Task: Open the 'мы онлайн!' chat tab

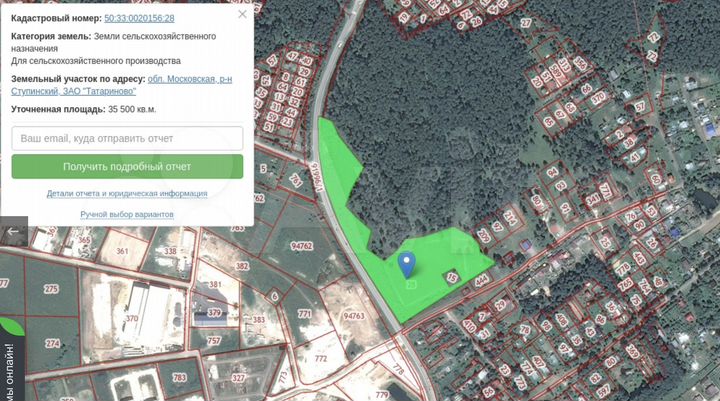Action: click(x=9, y=372)
